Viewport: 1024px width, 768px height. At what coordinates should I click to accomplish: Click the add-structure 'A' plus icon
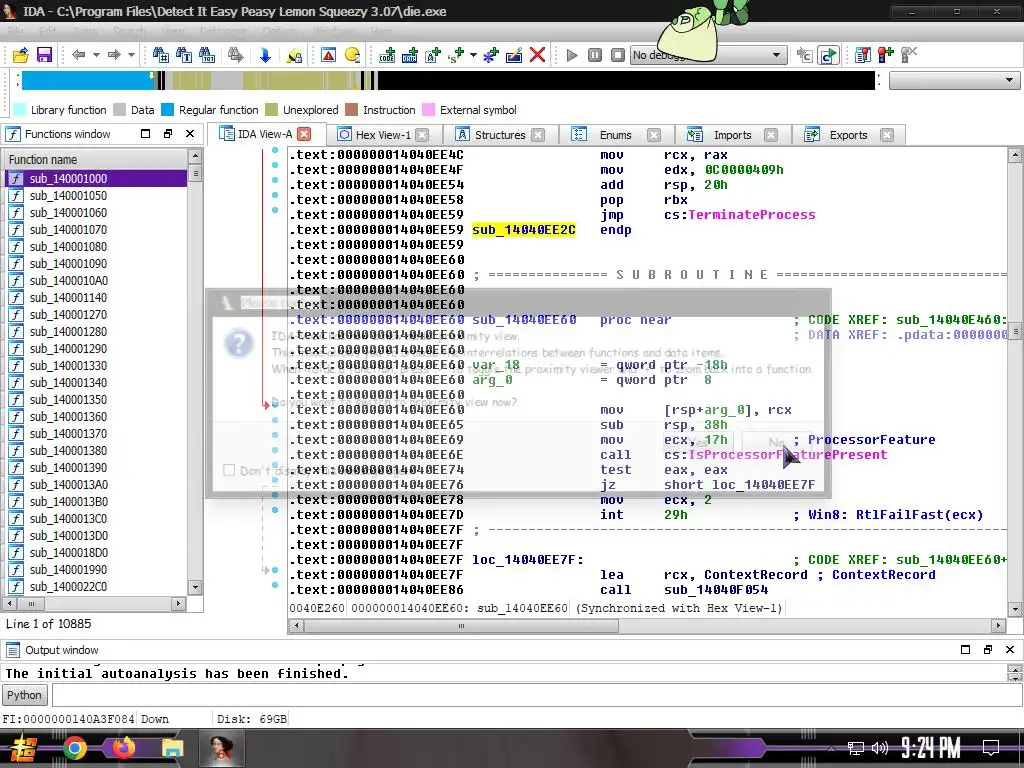click(433, 55)
